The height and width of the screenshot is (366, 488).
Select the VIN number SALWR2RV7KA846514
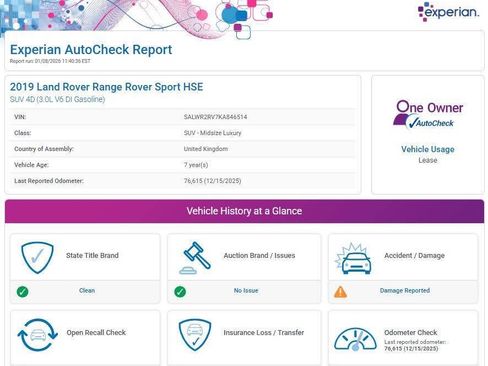[215, 117]
